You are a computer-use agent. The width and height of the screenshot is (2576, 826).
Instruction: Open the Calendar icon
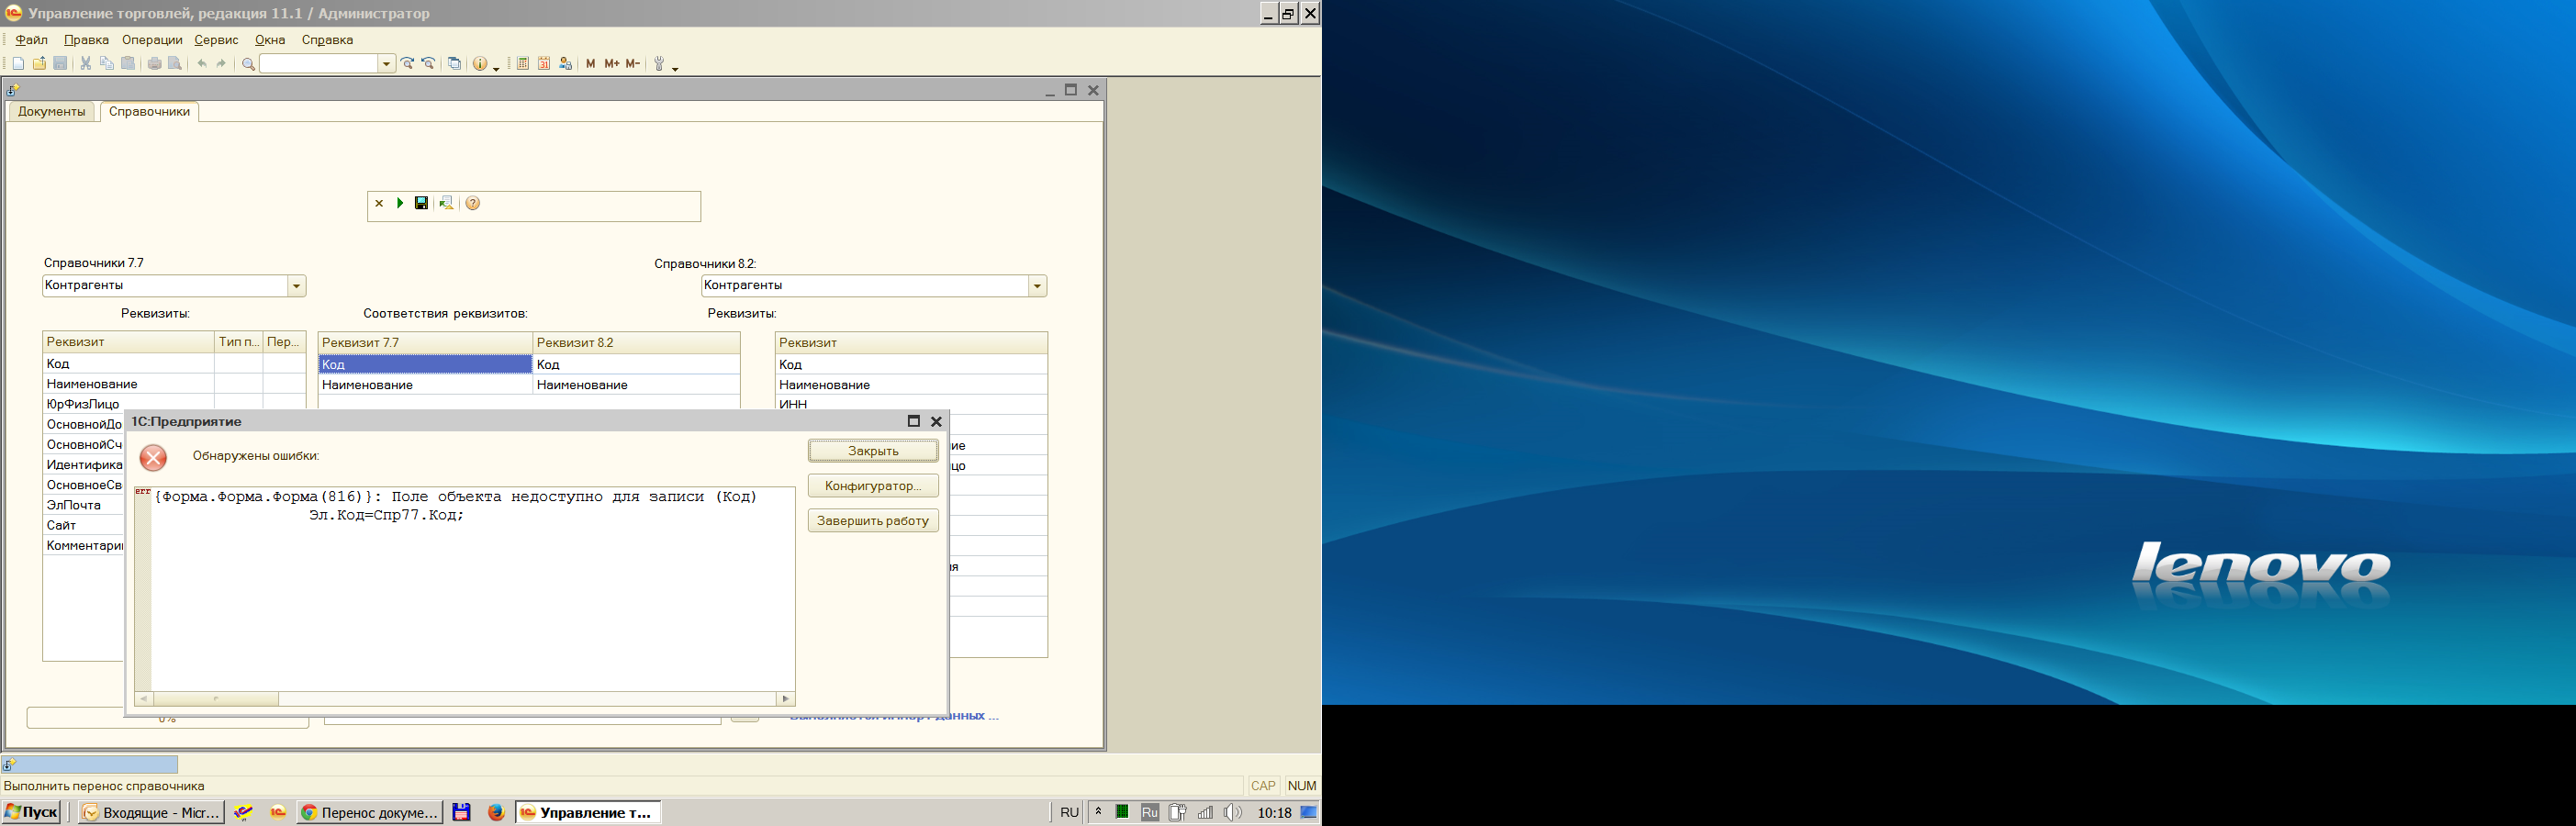tap(544, 64)
